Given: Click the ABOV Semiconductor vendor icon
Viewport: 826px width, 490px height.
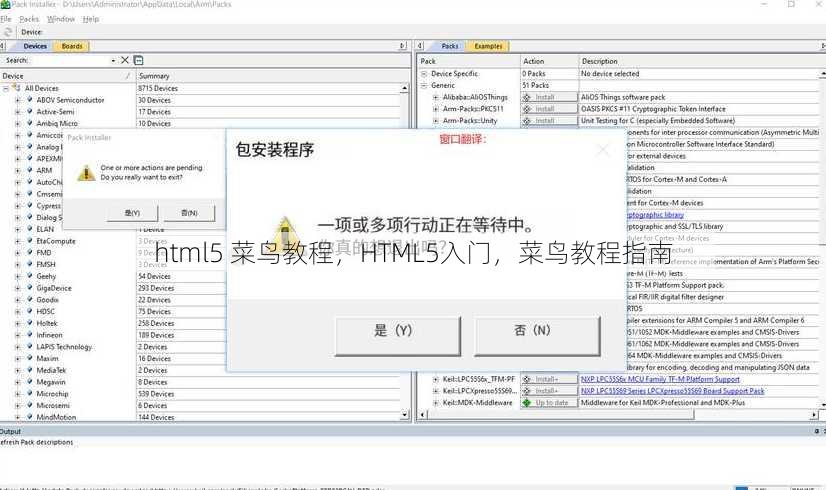Looking at the screenshot, I should pos(30,100).
